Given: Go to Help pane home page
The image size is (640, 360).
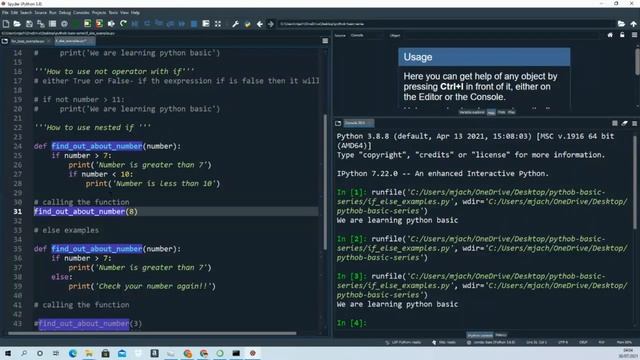Looking at the screenshot, I should pyautogui.click(x=610, y=35).
